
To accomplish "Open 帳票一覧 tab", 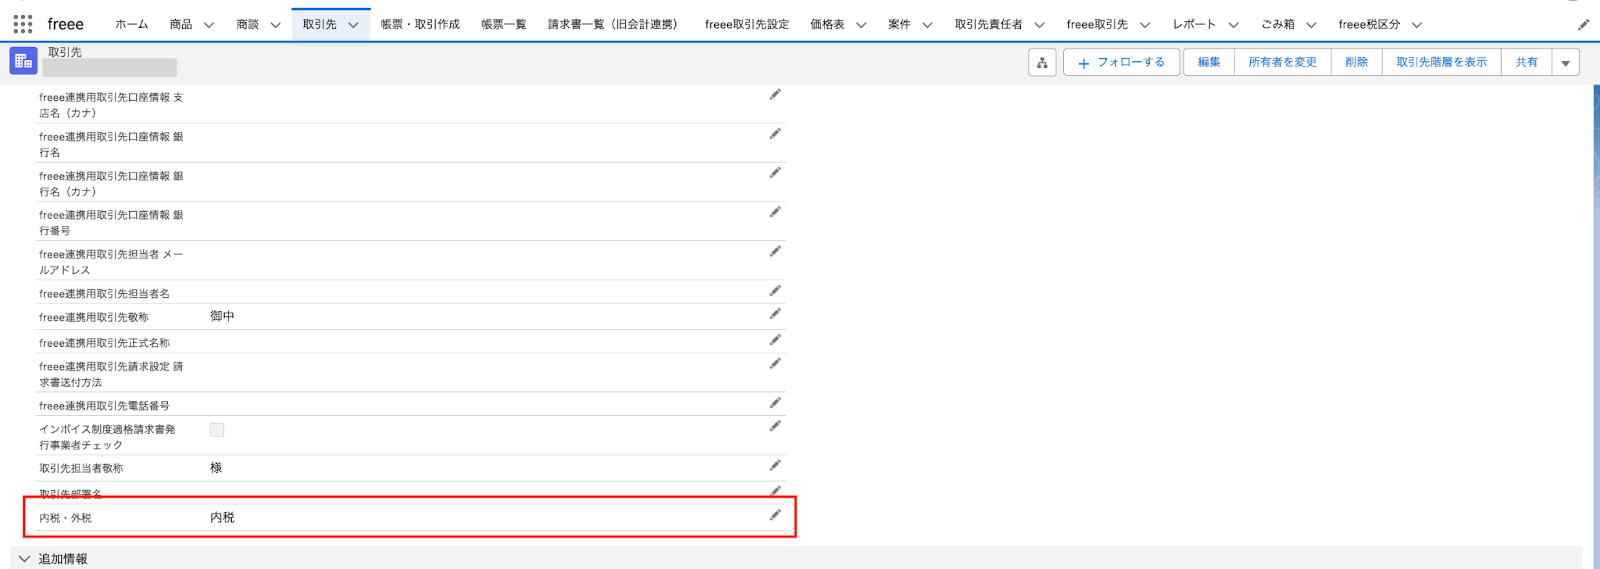I will 503,24.
